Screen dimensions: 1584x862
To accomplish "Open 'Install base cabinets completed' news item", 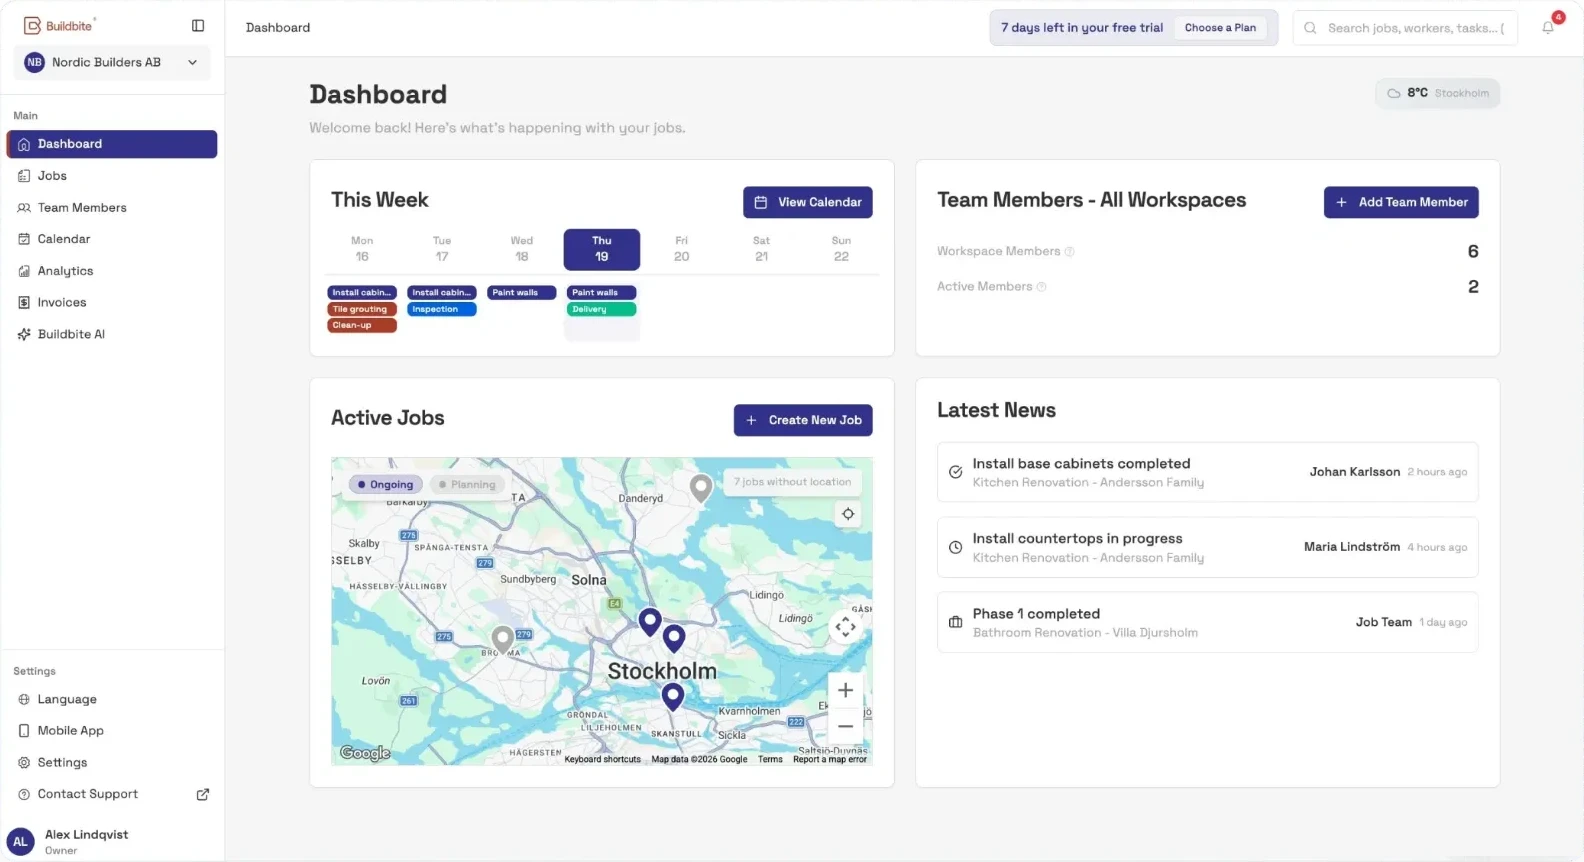I will [x=1207, y=472].
